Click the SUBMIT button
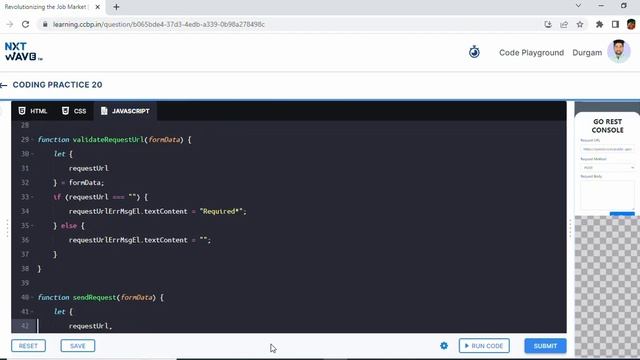 (545, 346)
